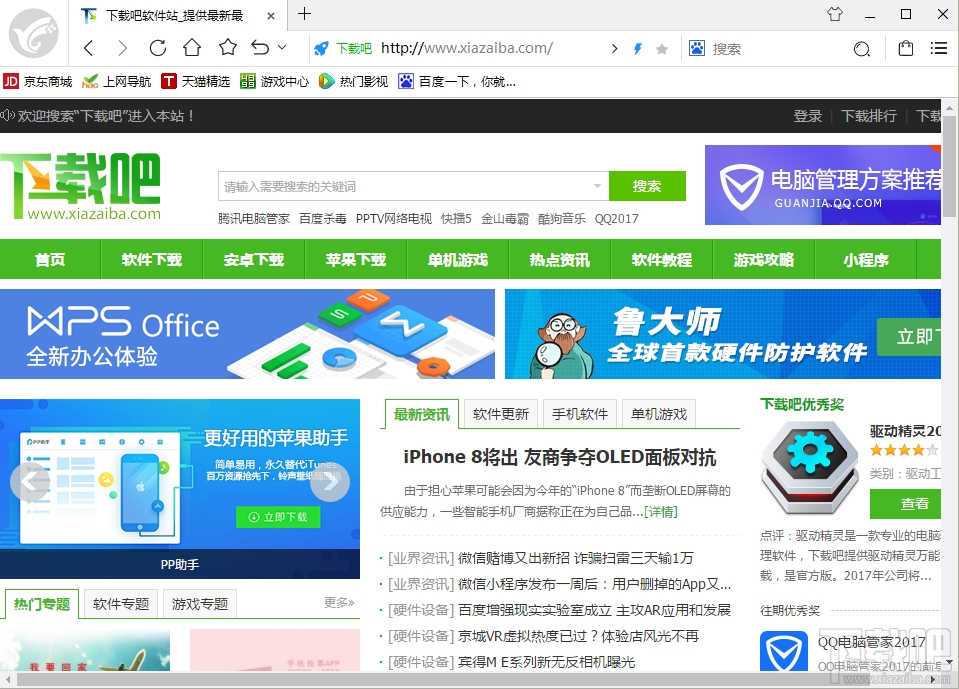Open the 百度一下 bookmark

tap(457, 81)
